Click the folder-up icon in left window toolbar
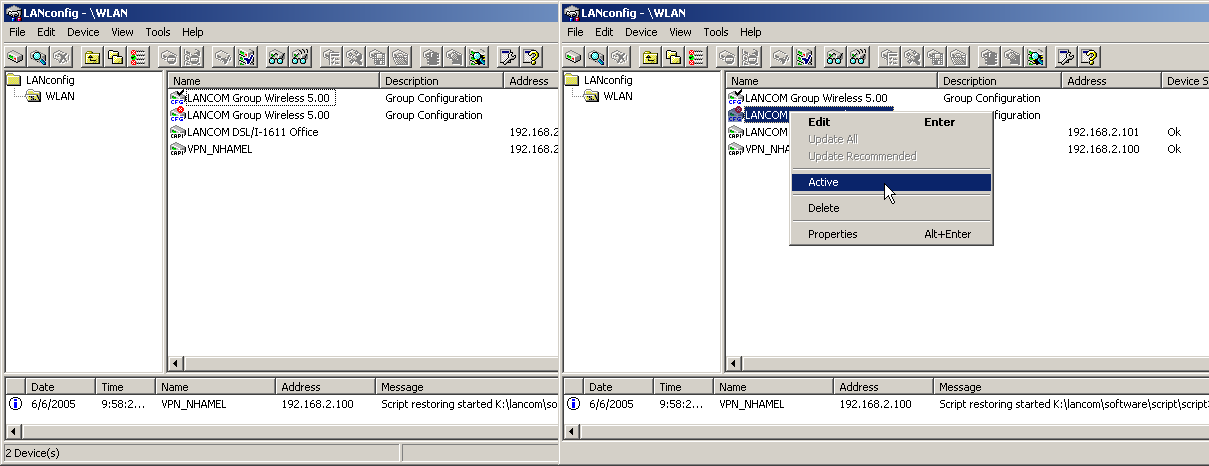This screenshot has height=466, width=1209. pos(92,57)
